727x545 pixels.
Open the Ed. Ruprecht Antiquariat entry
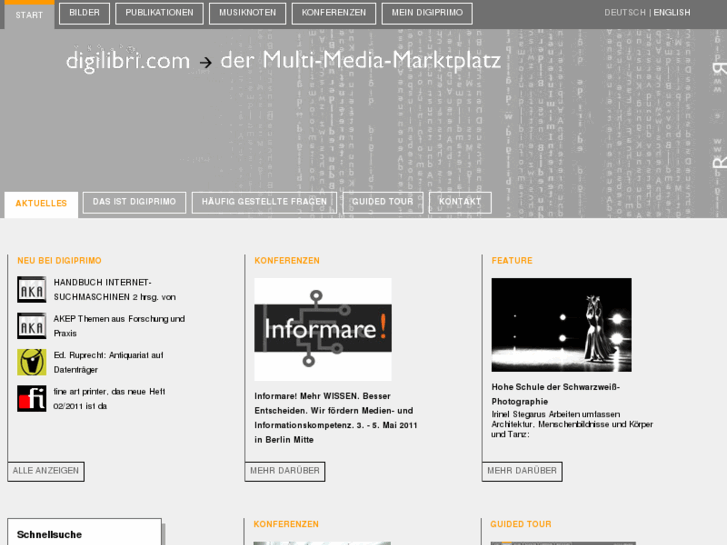point(108,362)
